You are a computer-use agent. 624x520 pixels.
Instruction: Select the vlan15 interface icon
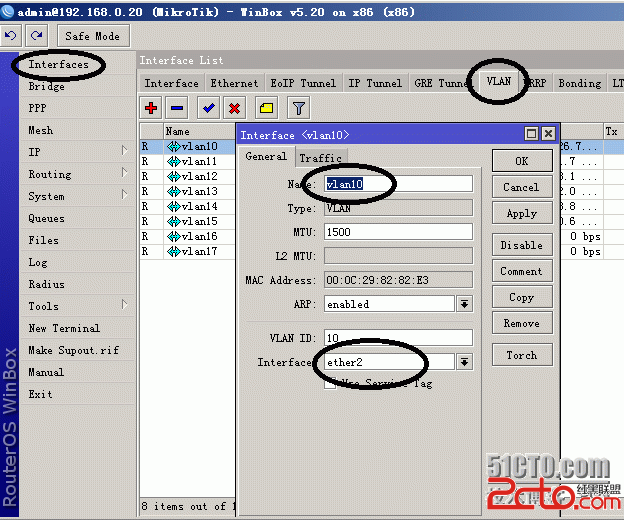[x=174, y=221]
